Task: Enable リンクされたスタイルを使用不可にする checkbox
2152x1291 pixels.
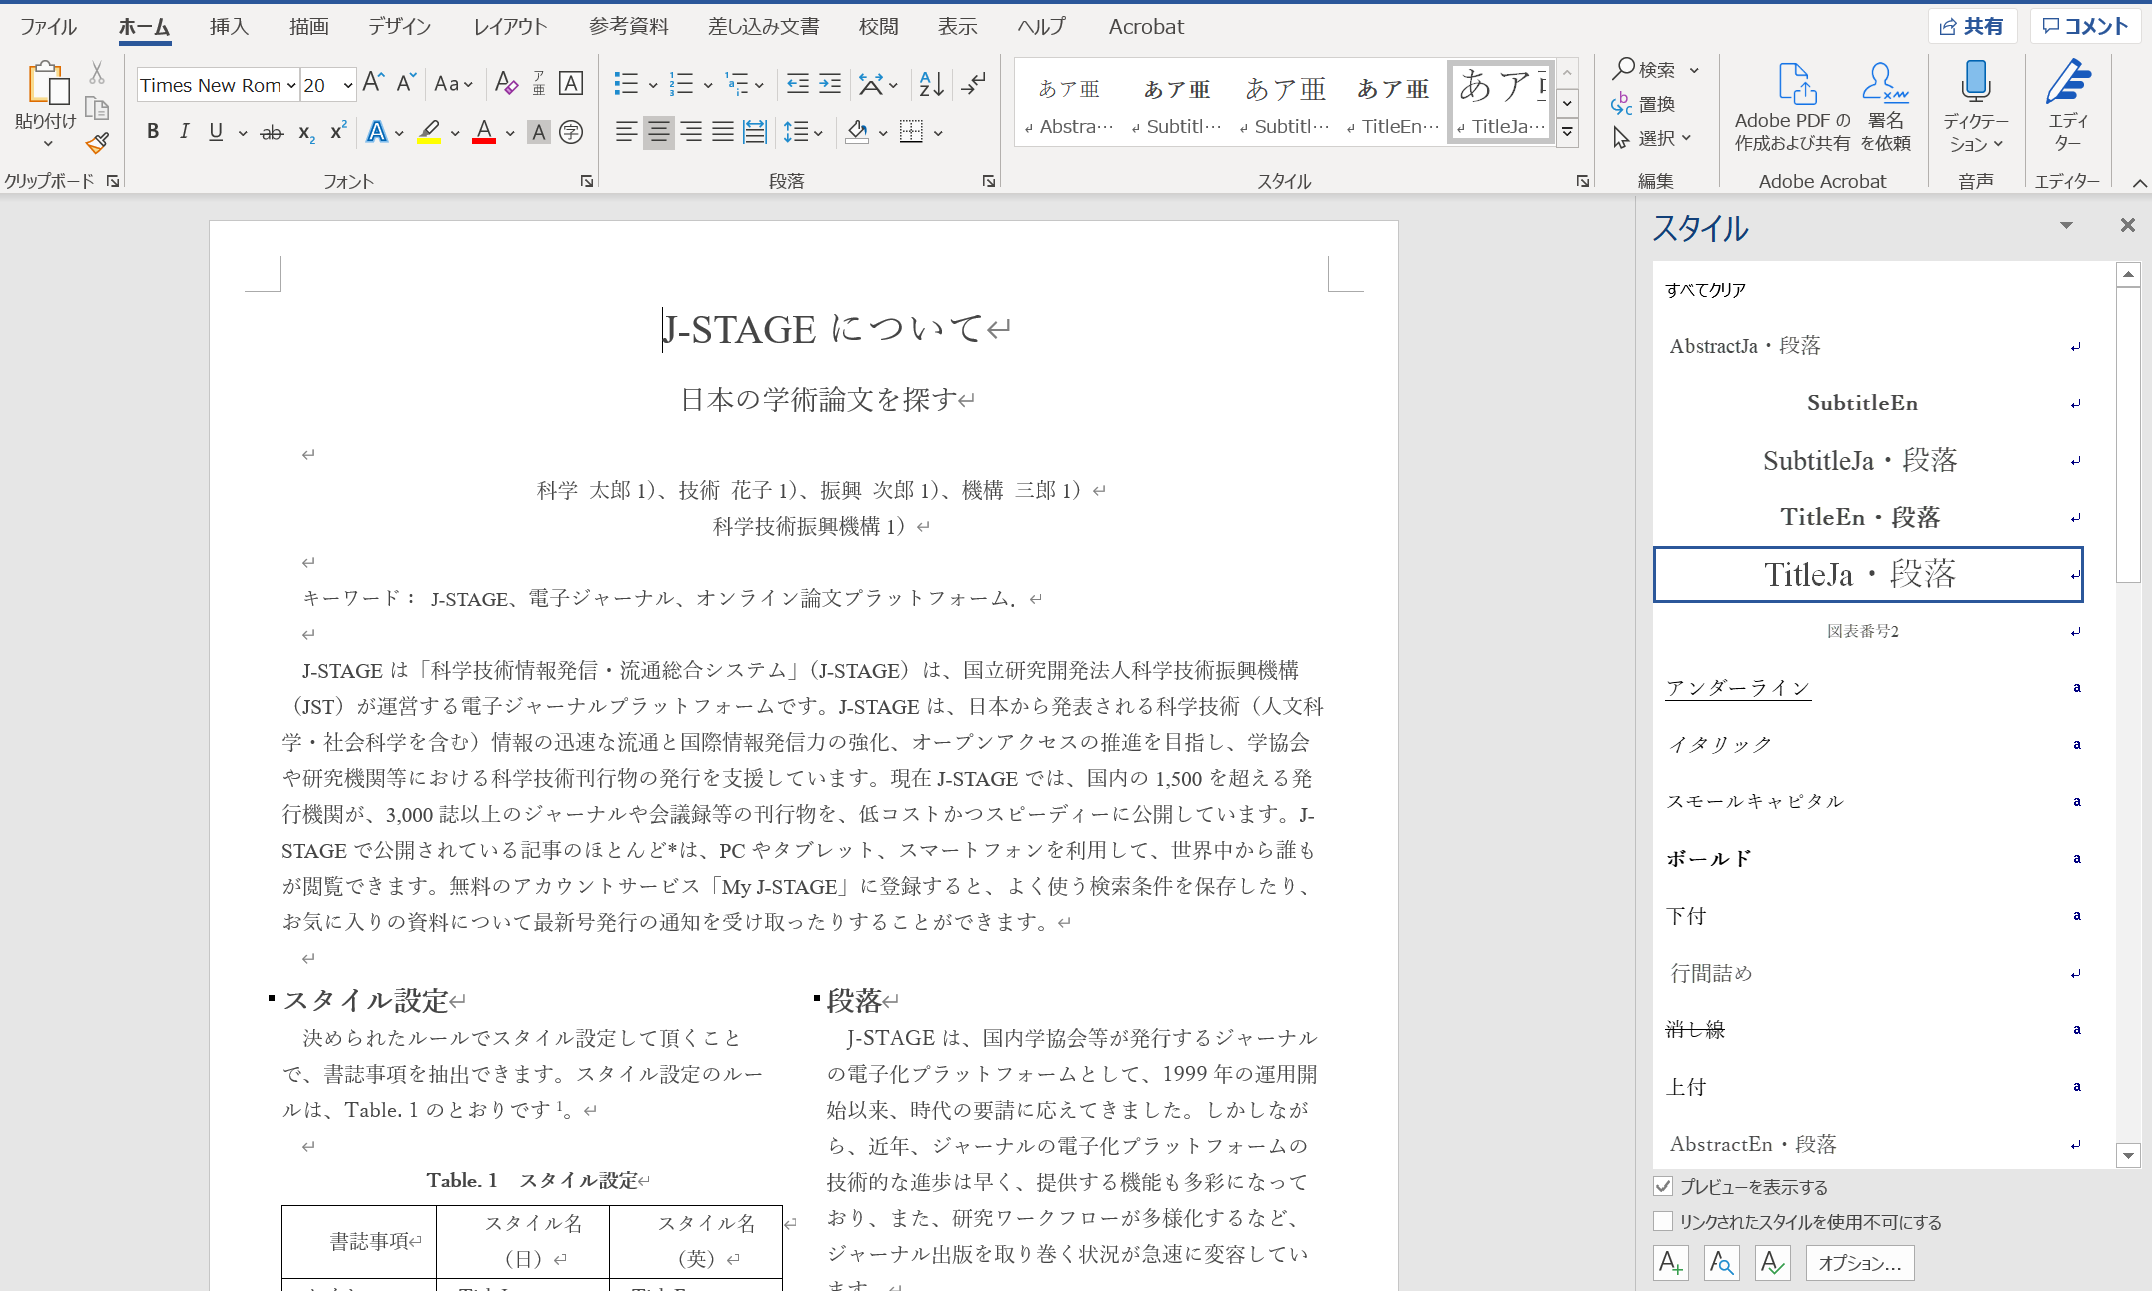Action: (1663, 1222)
